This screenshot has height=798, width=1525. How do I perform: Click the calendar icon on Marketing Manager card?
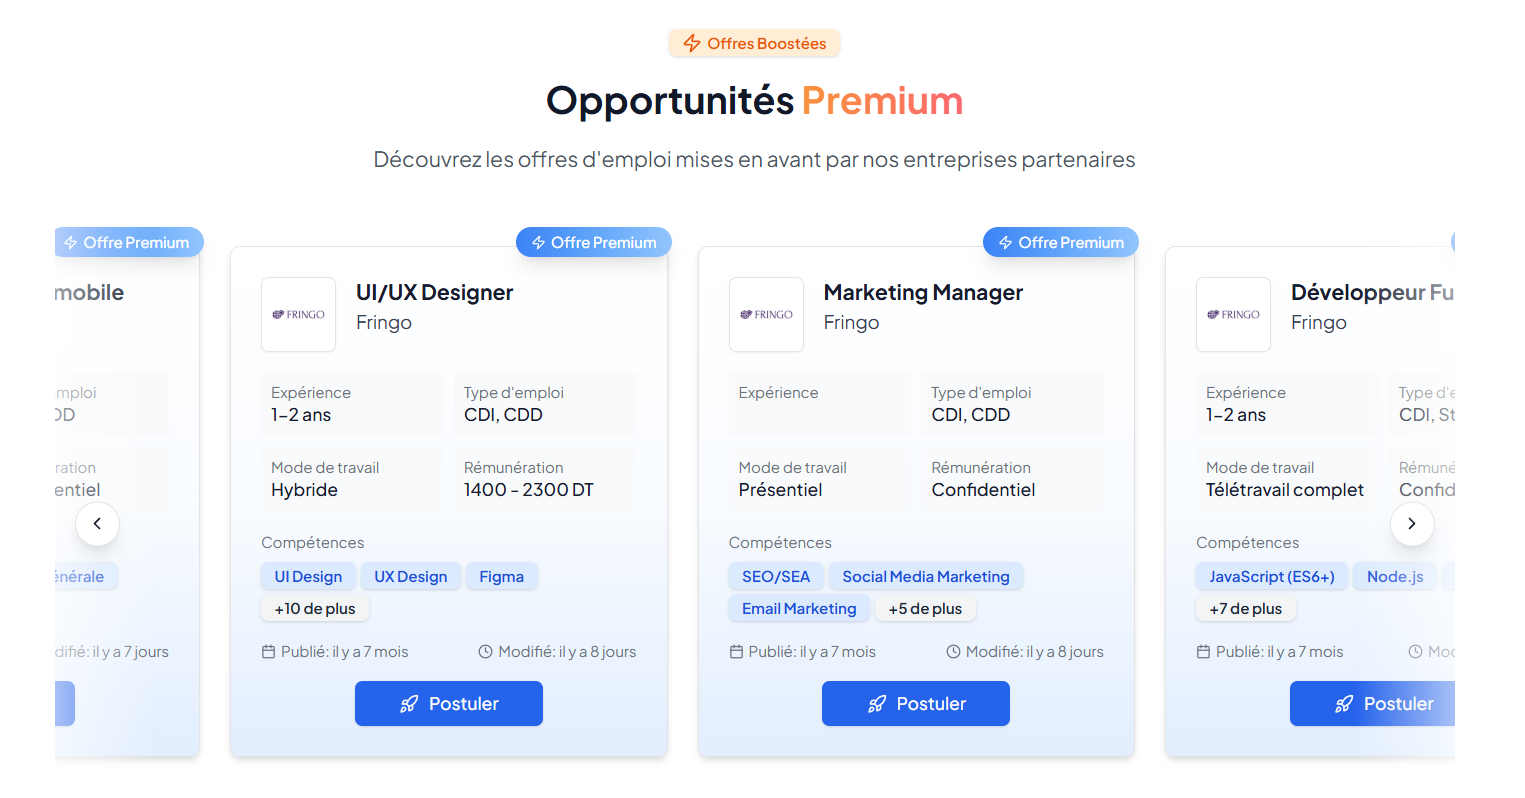point(736,652)
